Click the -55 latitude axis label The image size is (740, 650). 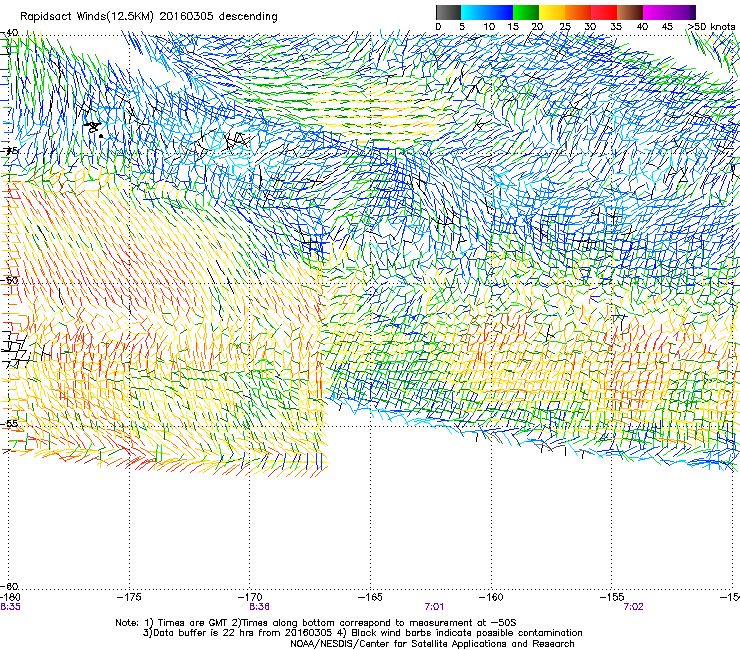(9, 423)
